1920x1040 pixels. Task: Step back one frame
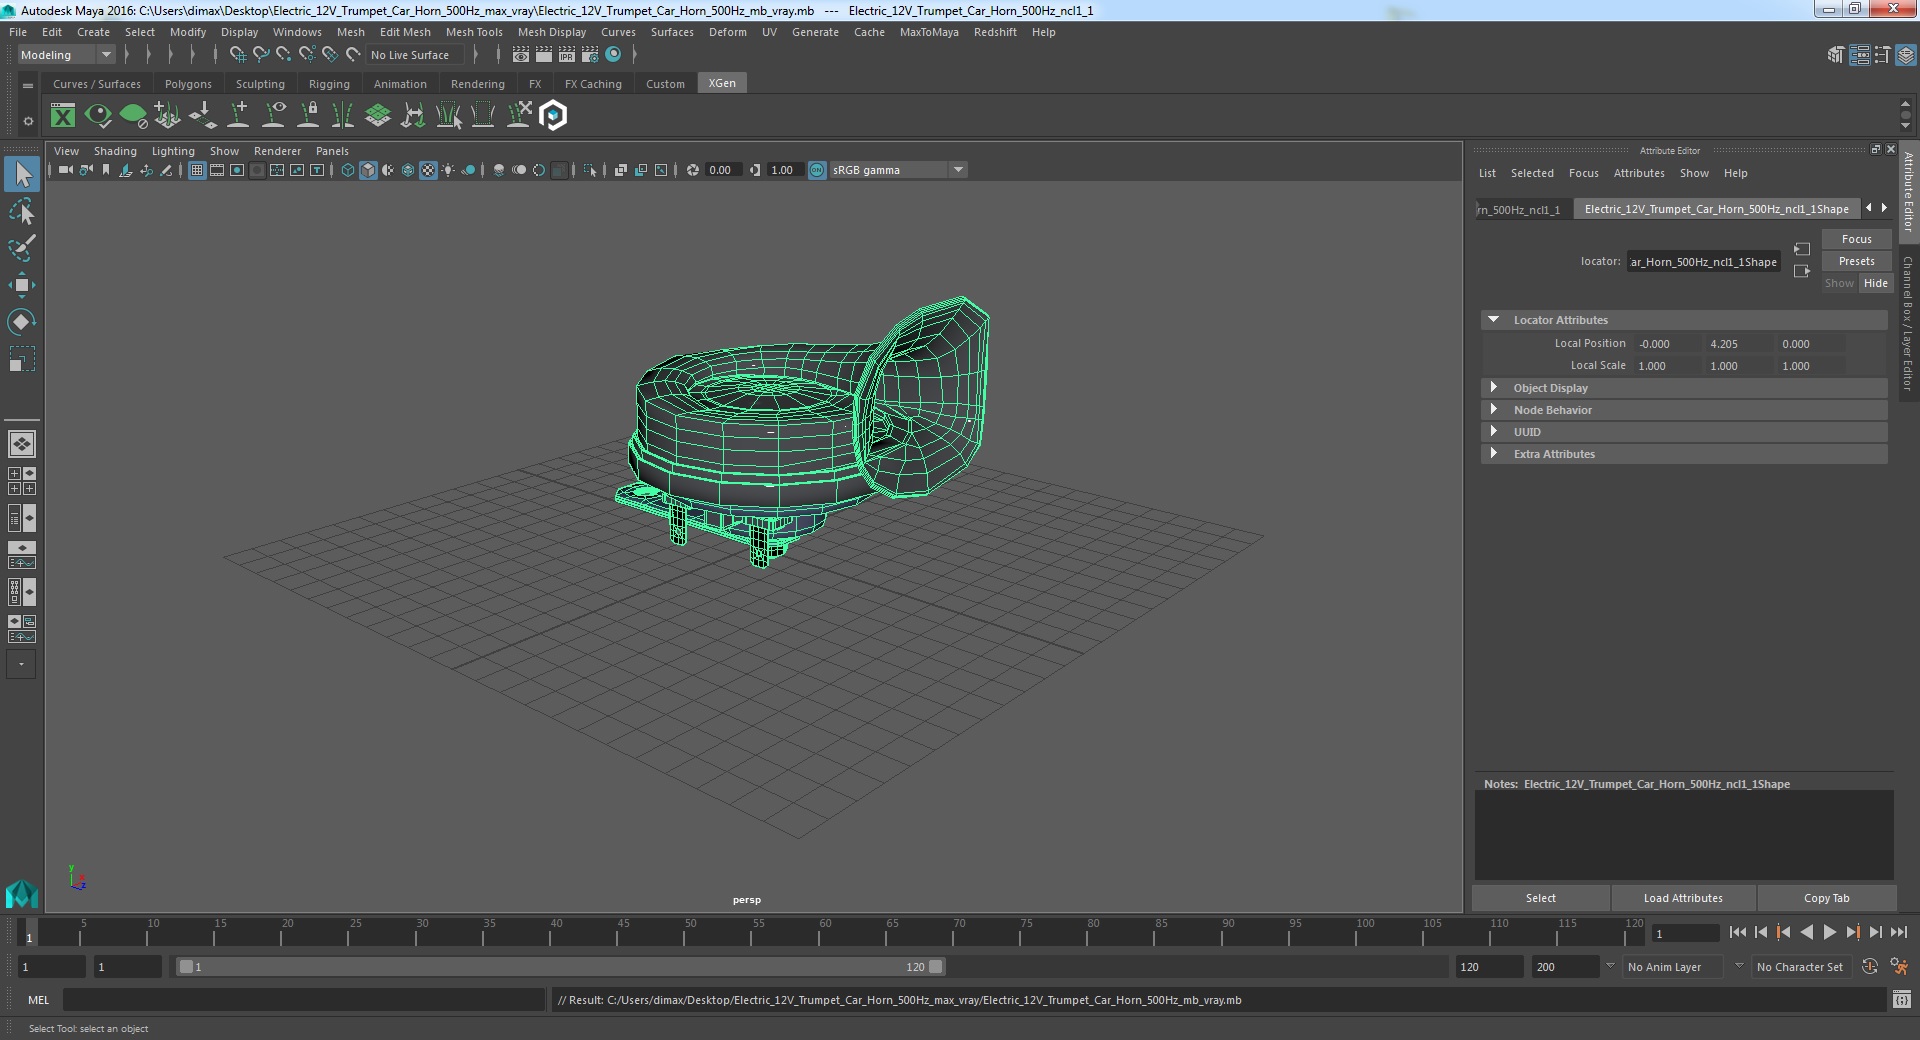click(x=1761, y=932)
